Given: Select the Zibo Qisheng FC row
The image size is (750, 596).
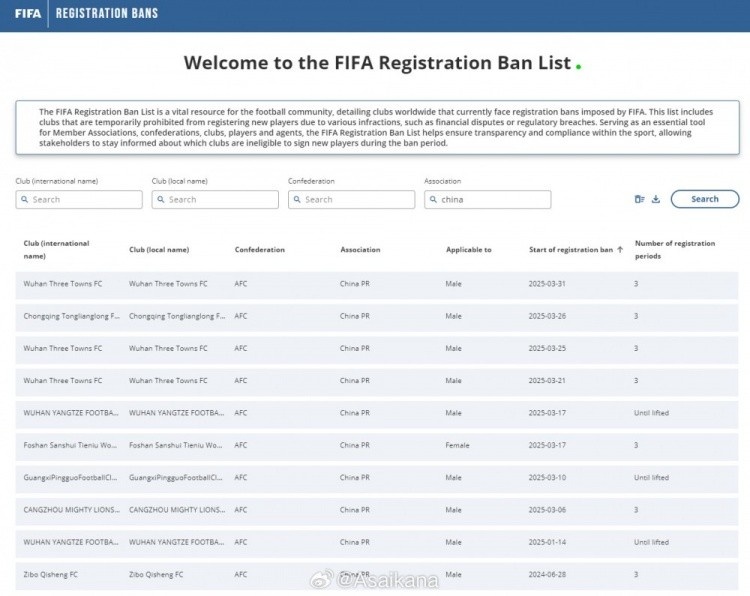Looking at the screenshot, I should [375, 575].
